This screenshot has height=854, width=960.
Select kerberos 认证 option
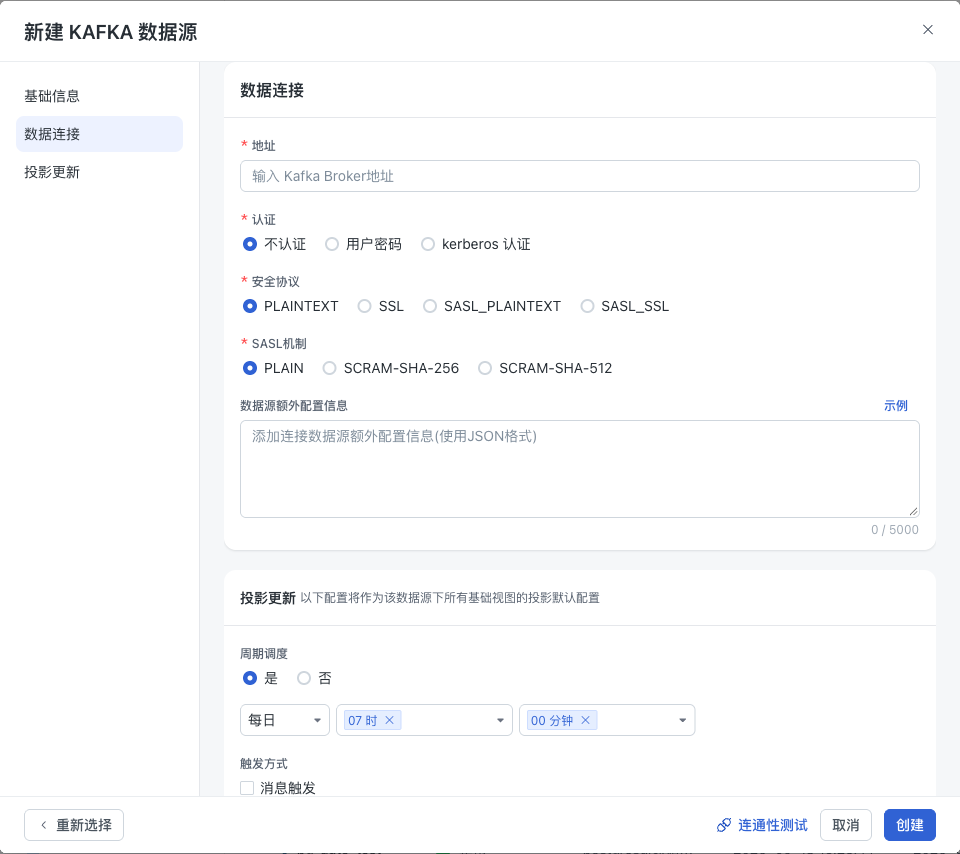tap(428, 244)
